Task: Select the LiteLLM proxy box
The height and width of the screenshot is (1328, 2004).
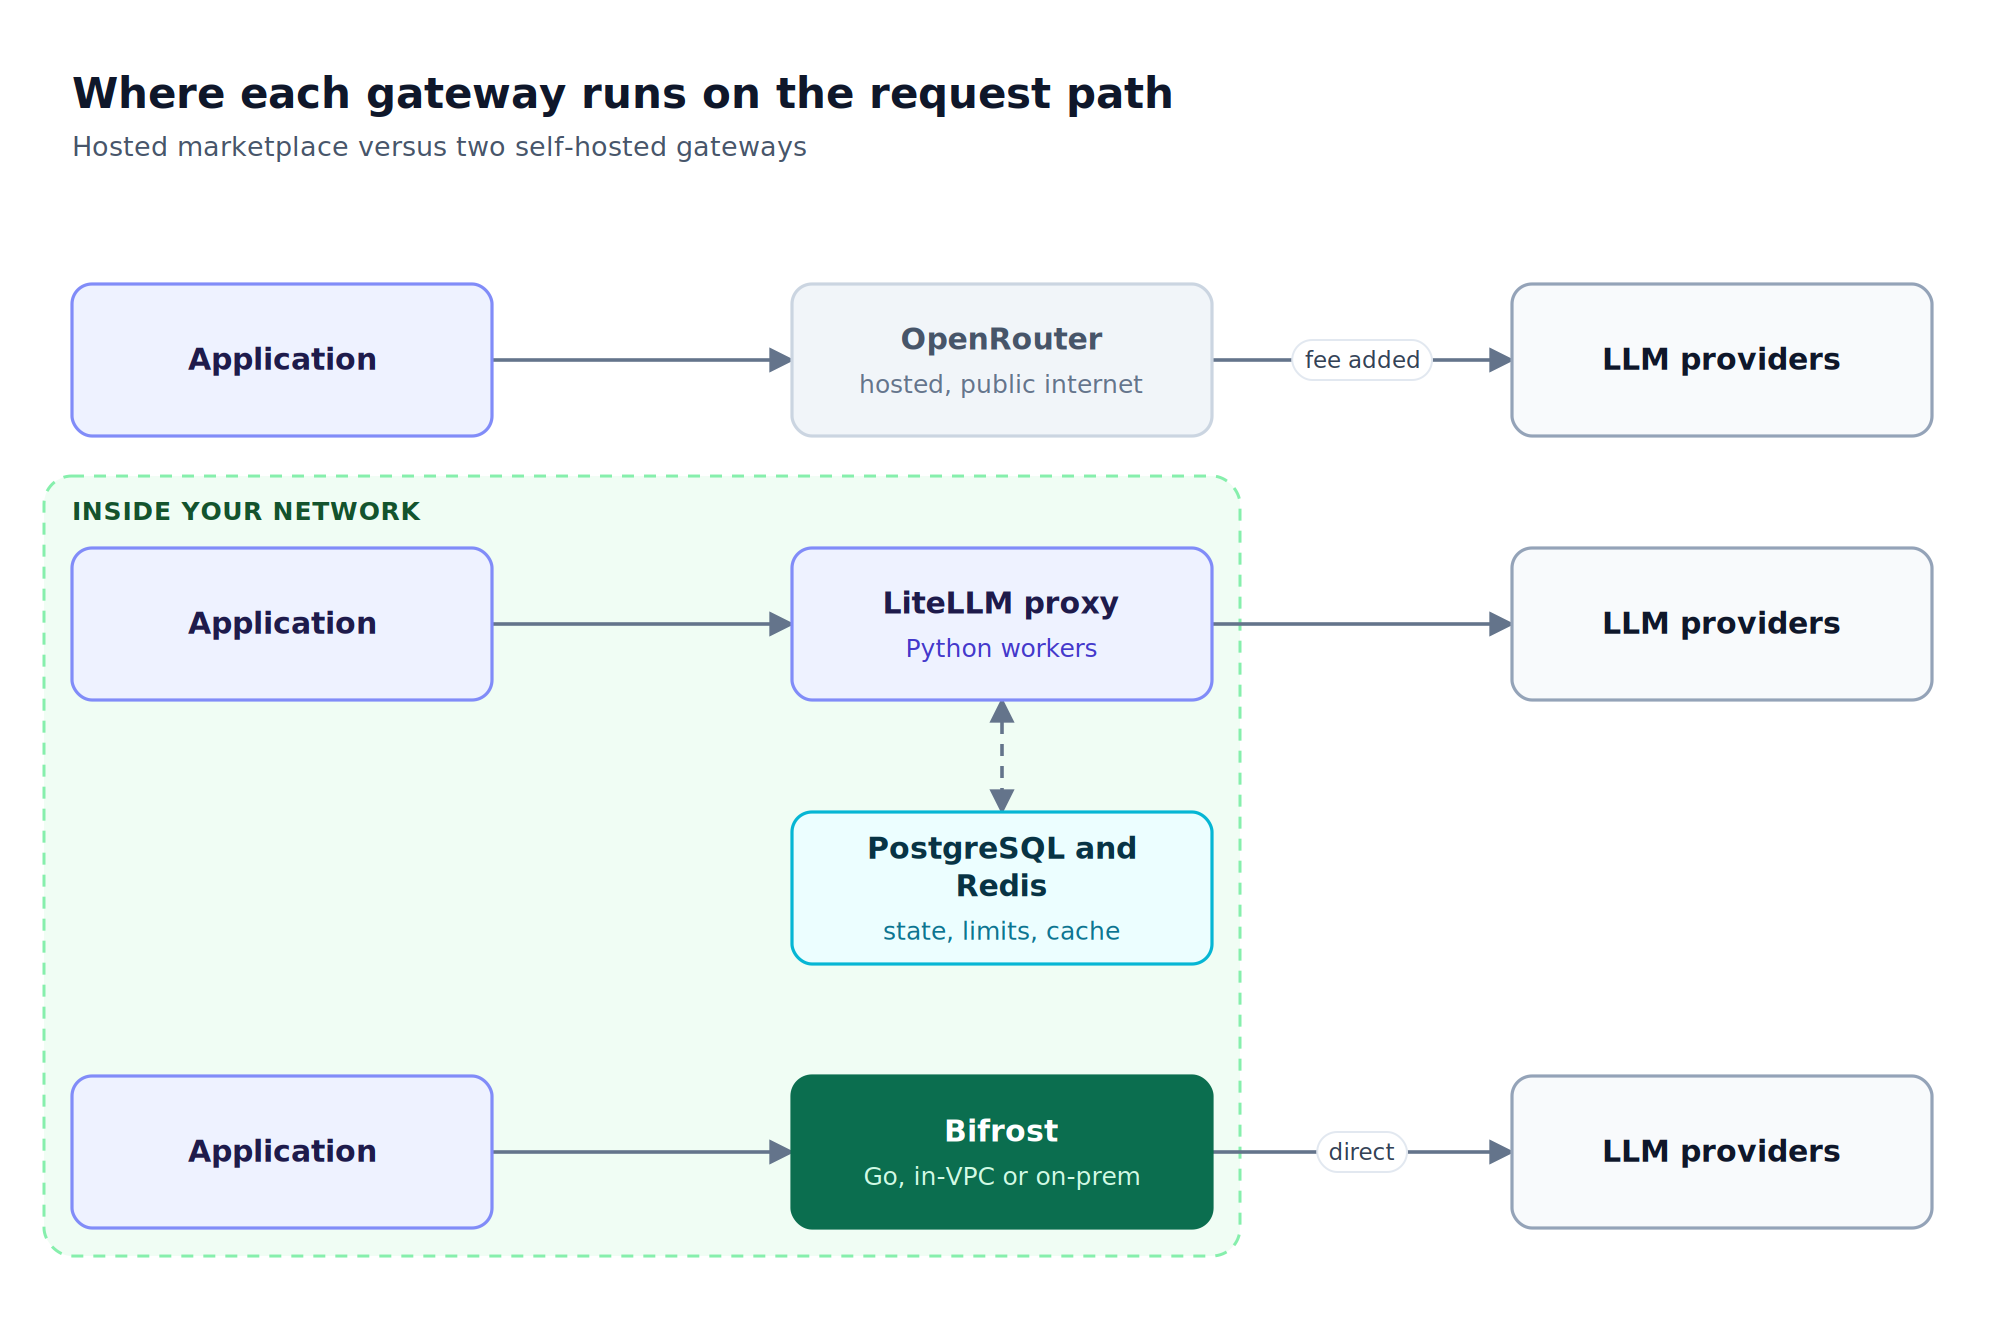Action: 1002,624
